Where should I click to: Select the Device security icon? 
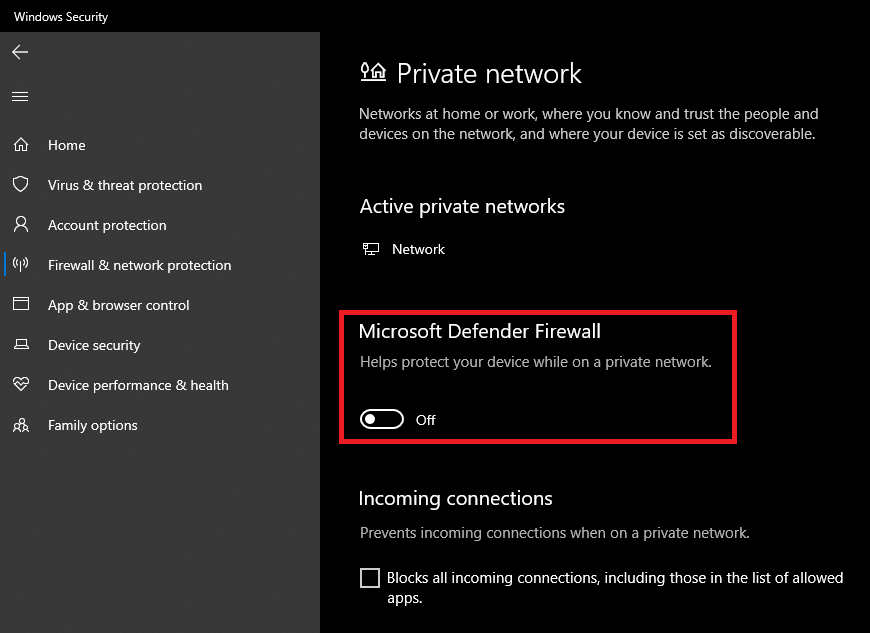[x=21, y=345]
